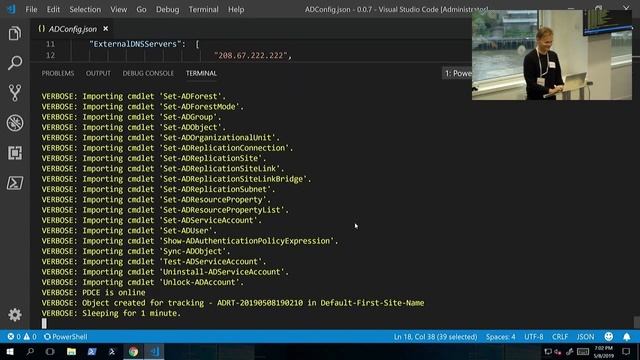Click line number 12 in the gutter
This screenshot has height=360, width=640.
[50, 56]
